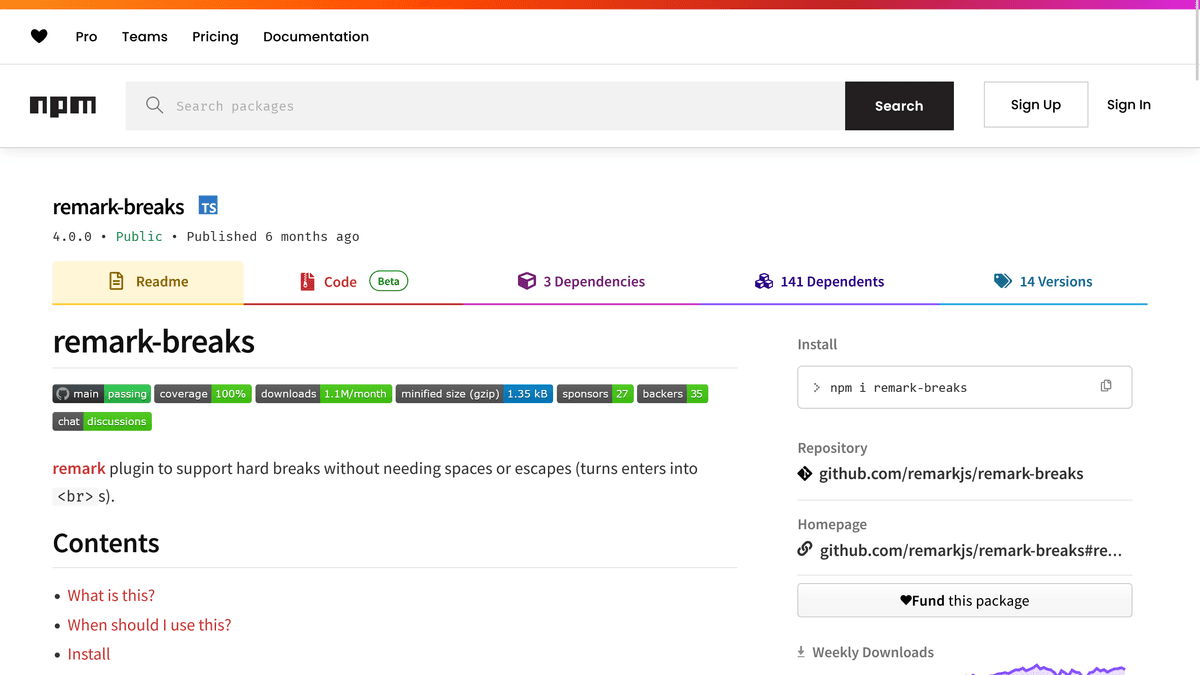Click the sponsors 27 badge
The height and width of the screenshot is (675, 1200).
tap(595, 394)
